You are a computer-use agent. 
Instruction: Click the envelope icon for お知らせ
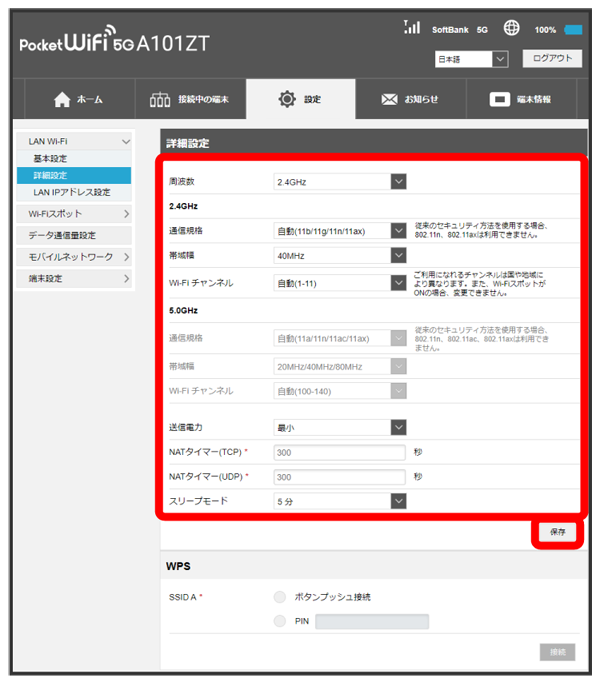click(x=390, y=99)
